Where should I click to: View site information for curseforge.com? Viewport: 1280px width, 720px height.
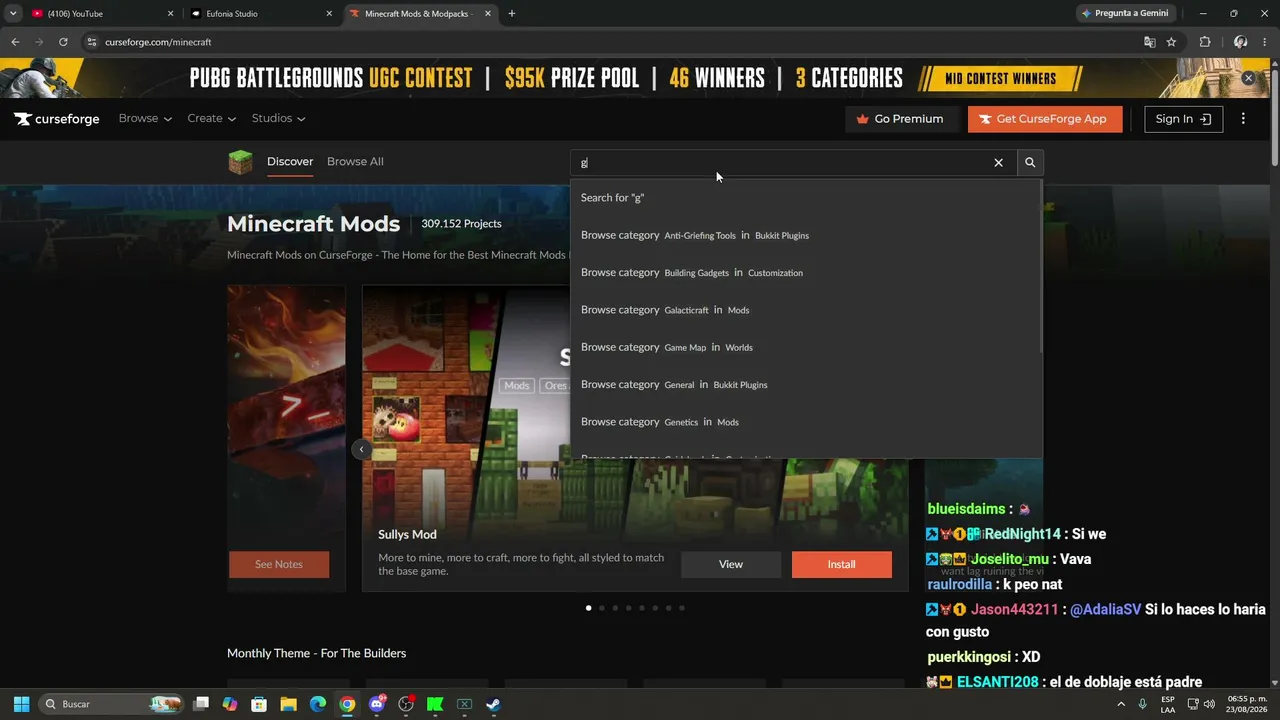click(x=92, y=42)
